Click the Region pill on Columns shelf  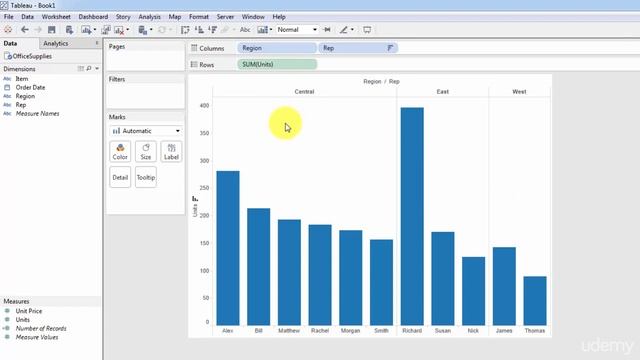pos(277,48)
